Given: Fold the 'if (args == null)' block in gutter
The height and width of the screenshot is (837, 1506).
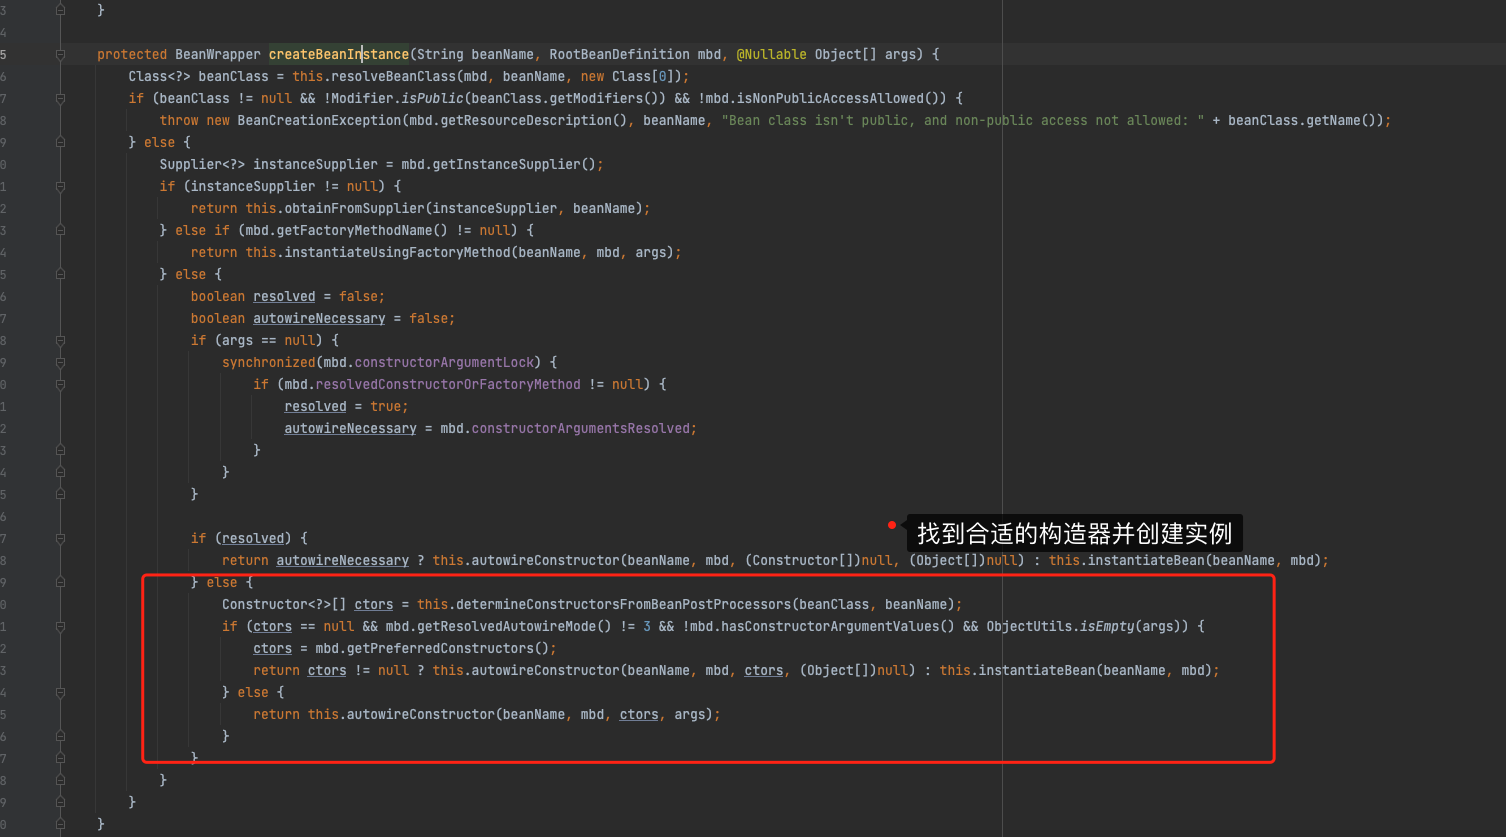Looking at the screenshot, I should [61, 341].
